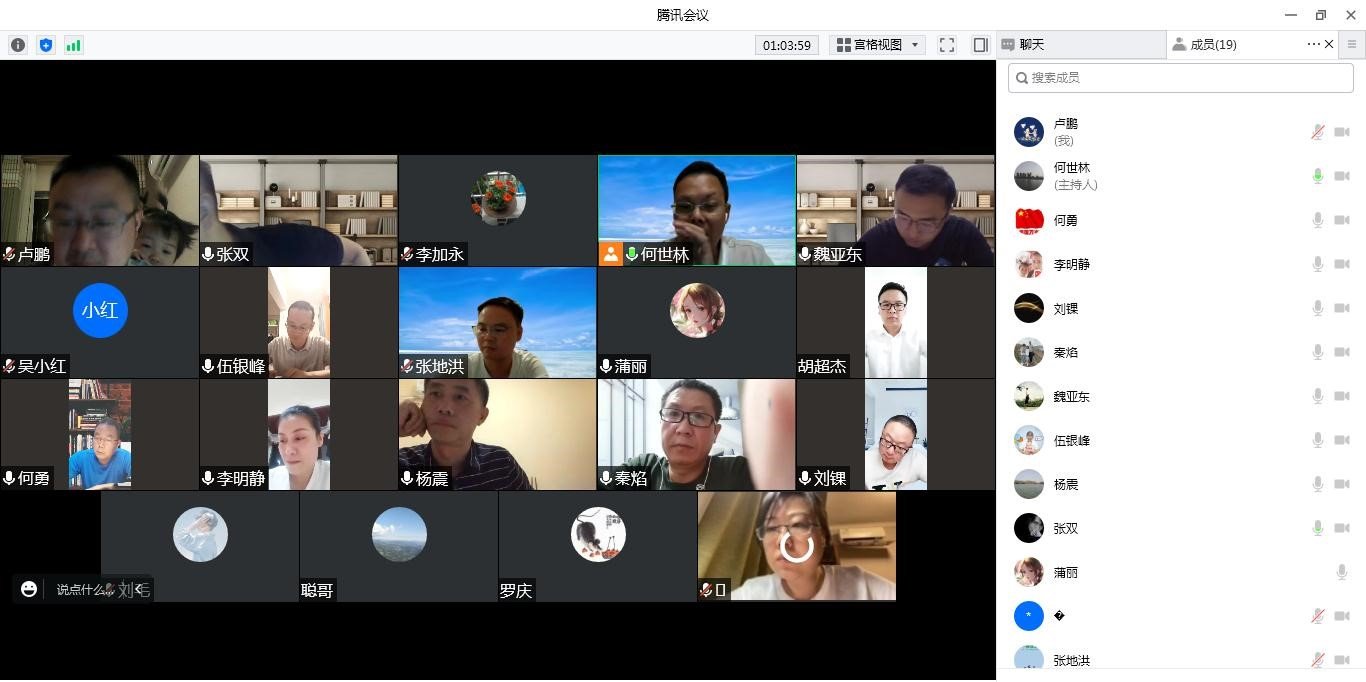Select 何世林's video tile
Viewport: 1366px width, 682px height.
tap(696, 210)
